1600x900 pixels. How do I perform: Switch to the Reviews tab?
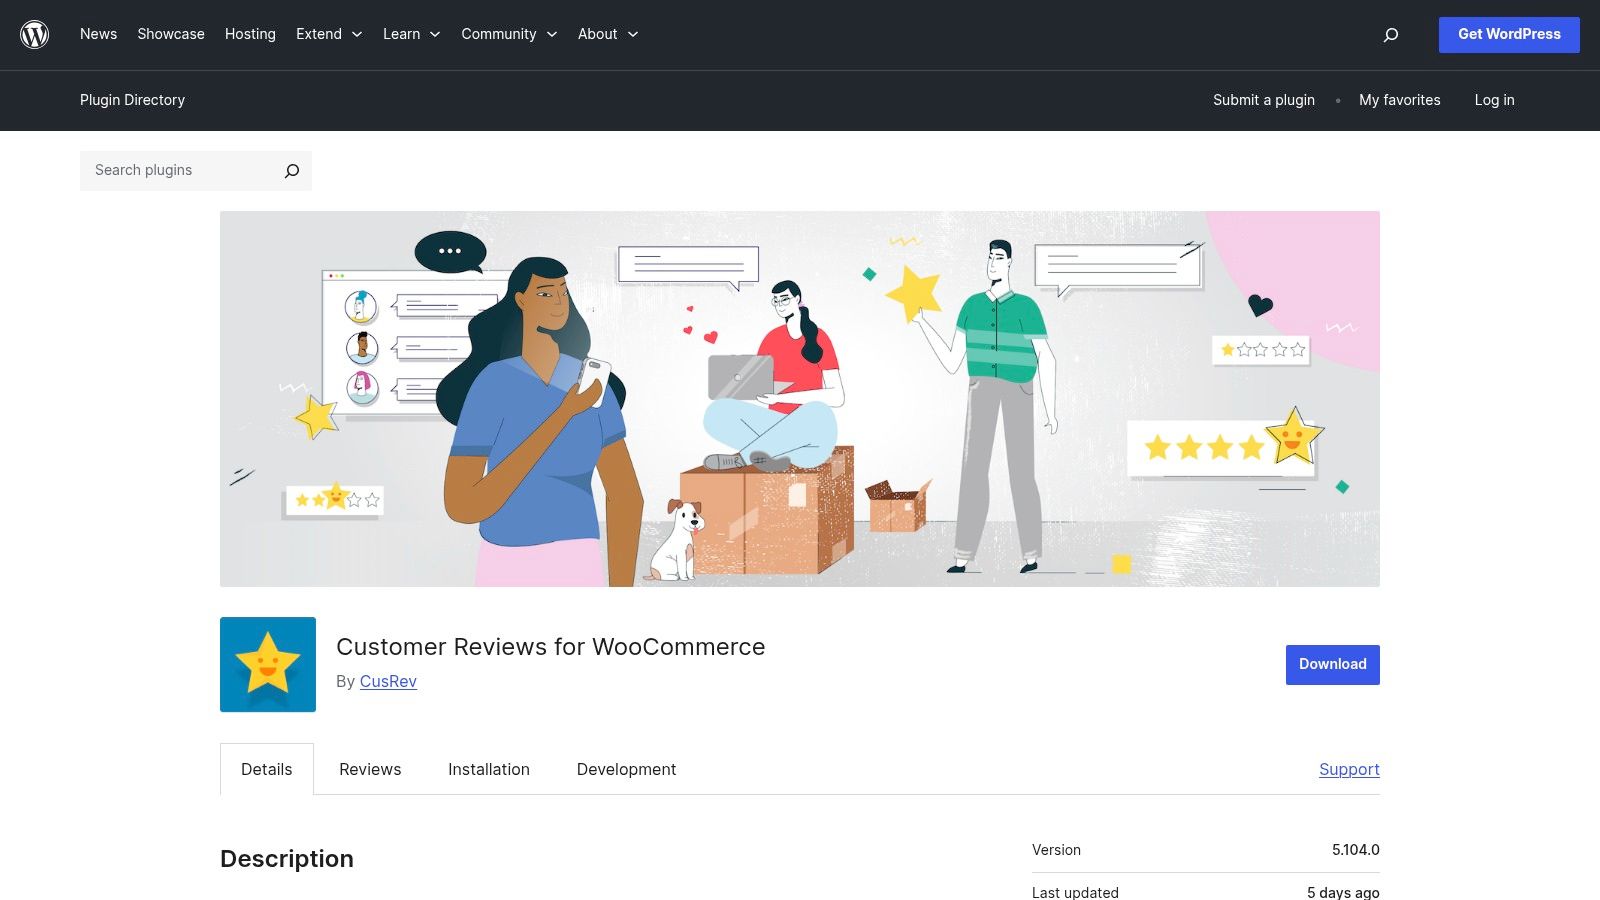370,769
